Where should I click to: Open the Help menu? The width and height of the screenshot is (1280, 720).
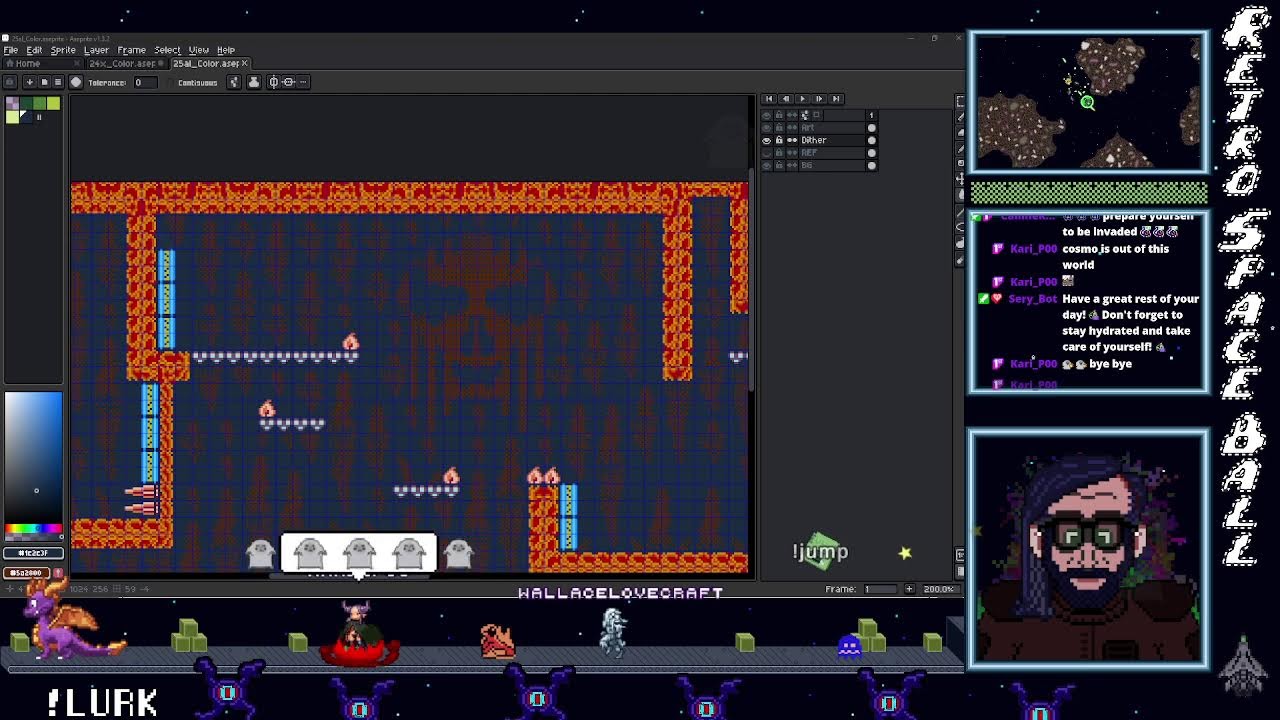226,50
